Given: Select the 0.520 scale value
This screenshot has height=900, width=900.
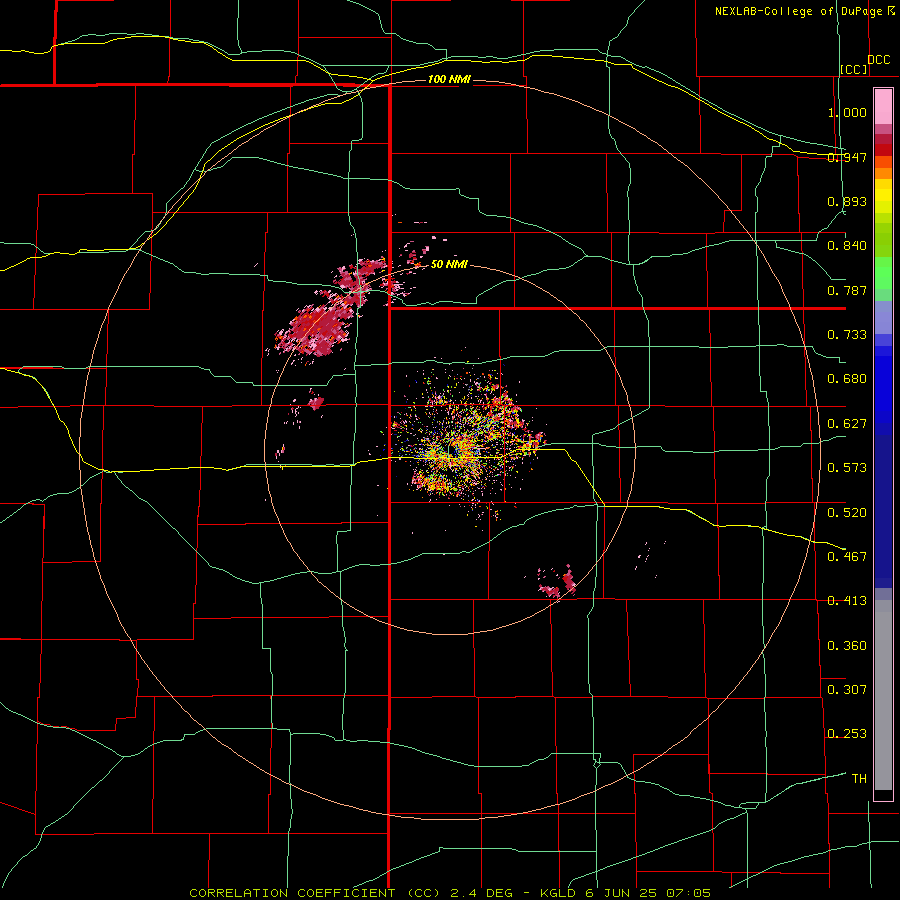Looking at the screenshot, I should coord(847,512).
